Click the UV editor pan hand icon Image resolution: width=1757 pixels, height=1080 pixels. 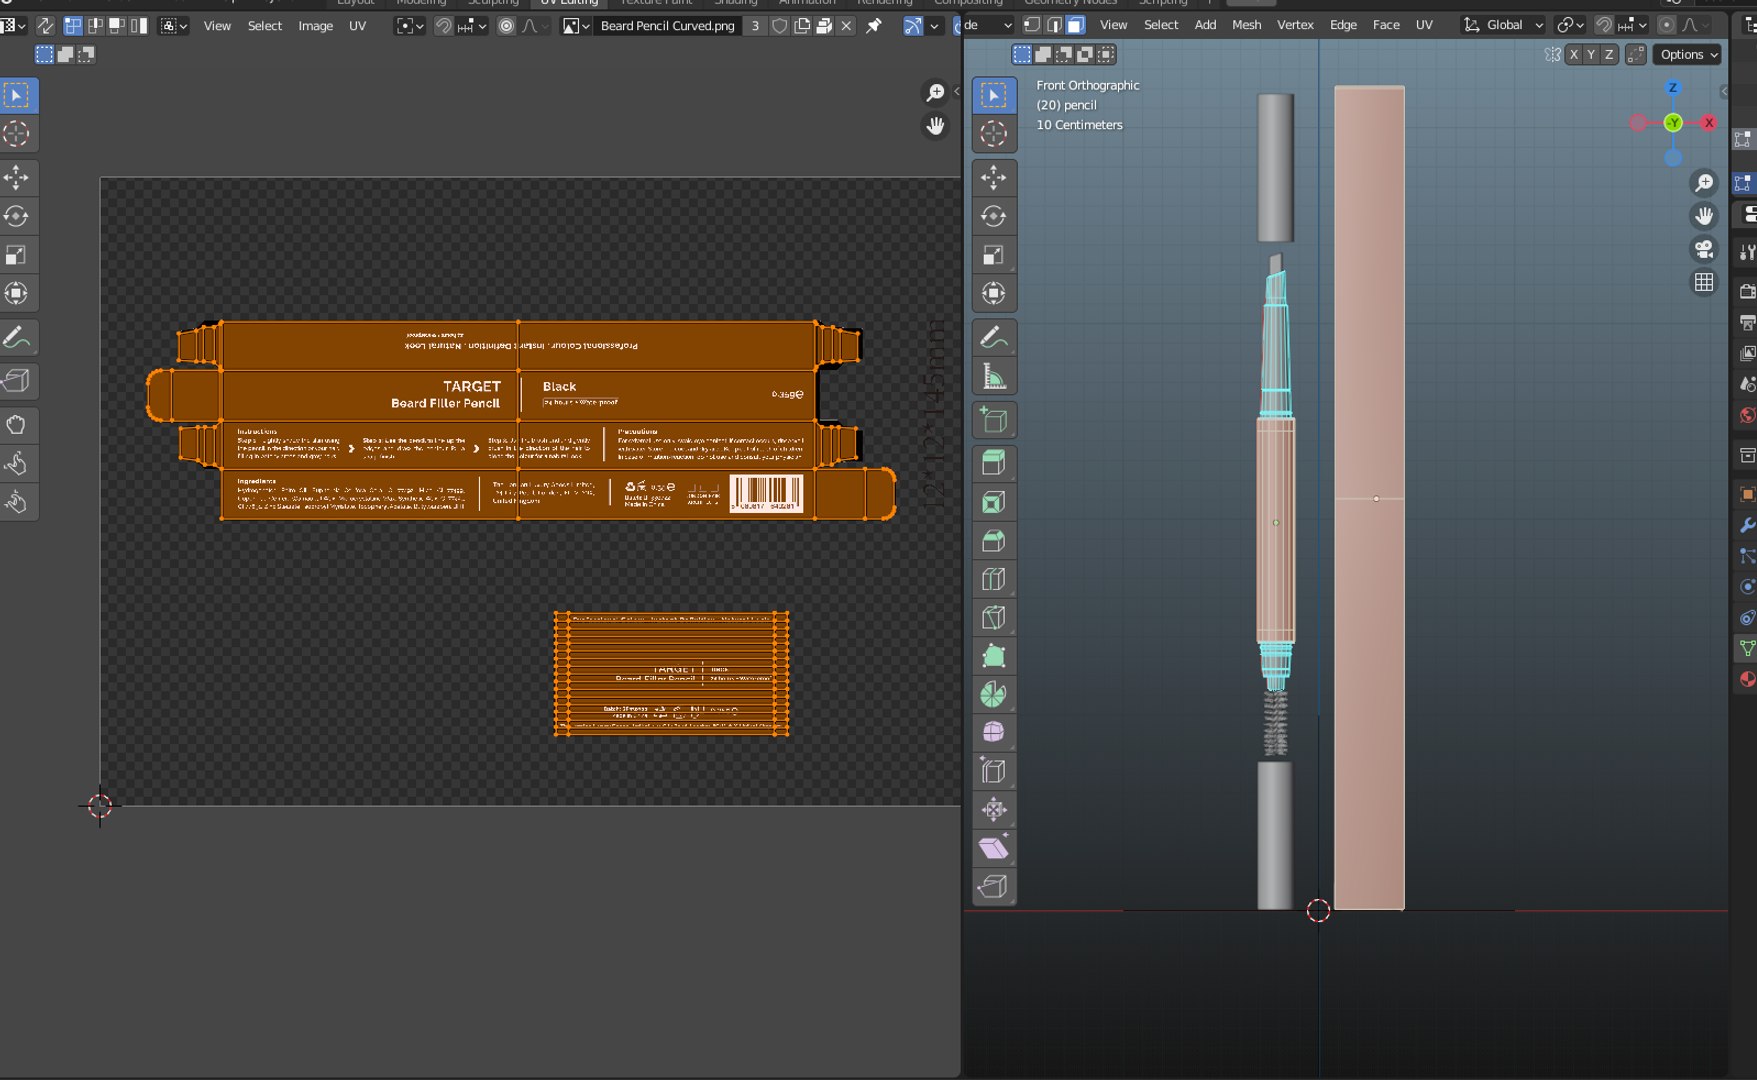click(935, 126)
